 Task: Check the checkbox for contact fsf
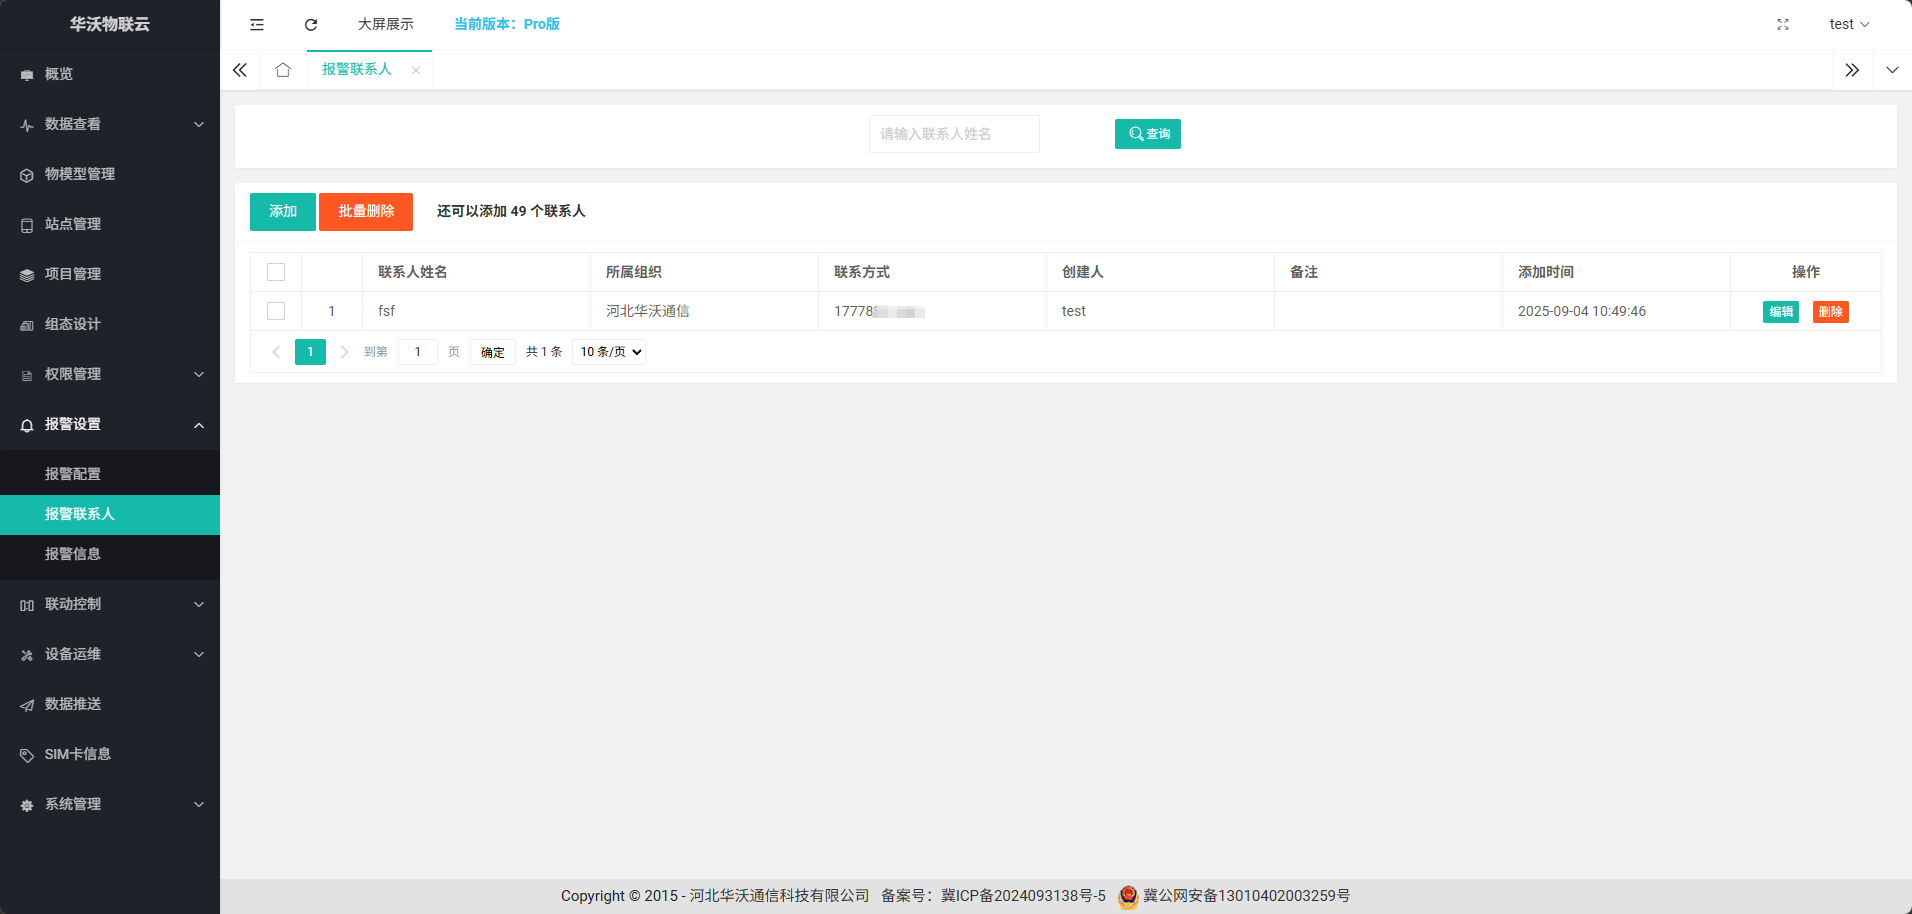tap(276, 311)
